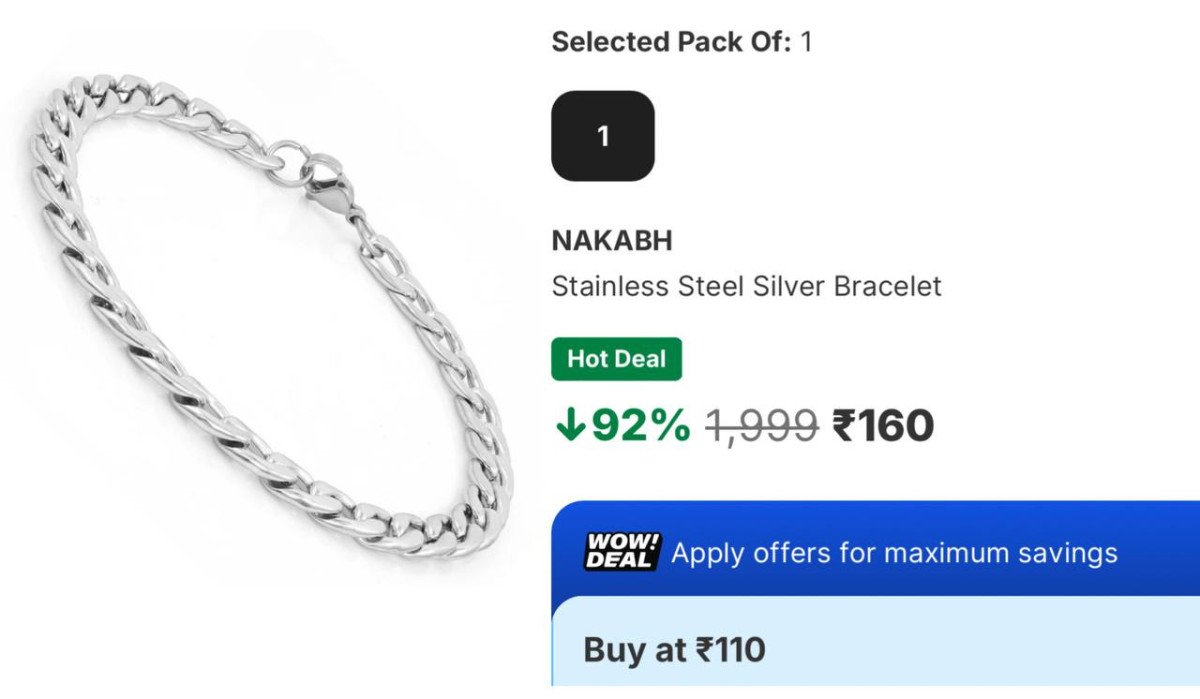1200x699 pixels.
Task: Click Apply offers for maximum savings
Action: click(x=895, y=552)
